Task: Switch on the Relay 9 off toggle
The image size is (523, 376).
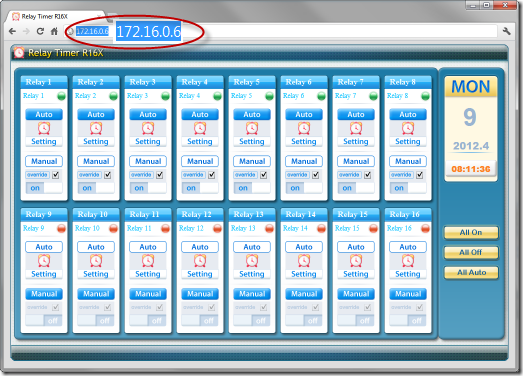Action: tap(44, 321)
